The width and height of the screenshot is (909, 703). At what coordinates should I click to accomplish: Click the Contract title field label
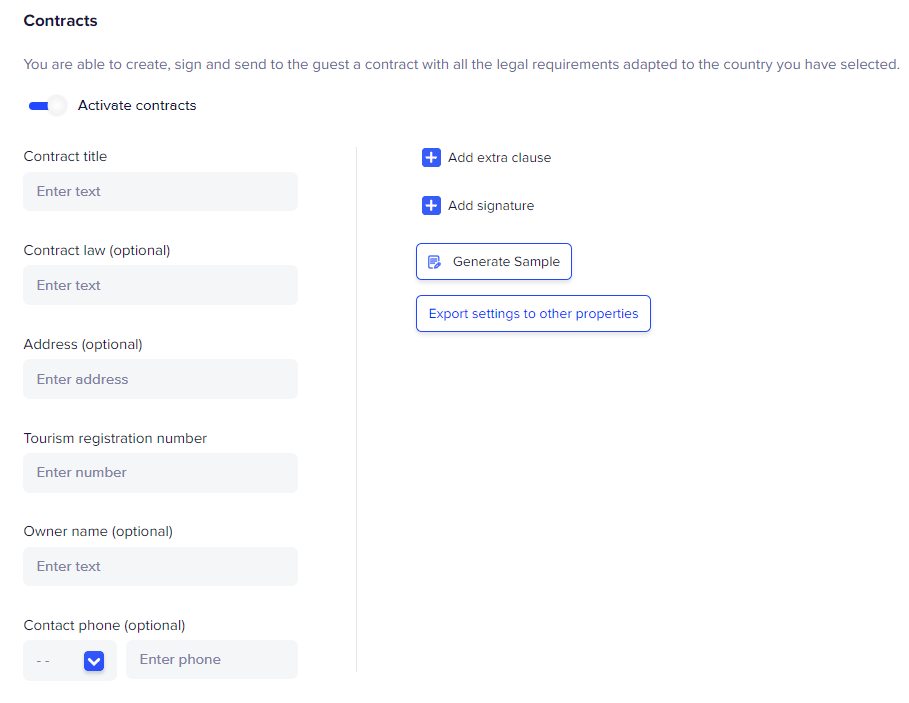[x=66, y=156]
